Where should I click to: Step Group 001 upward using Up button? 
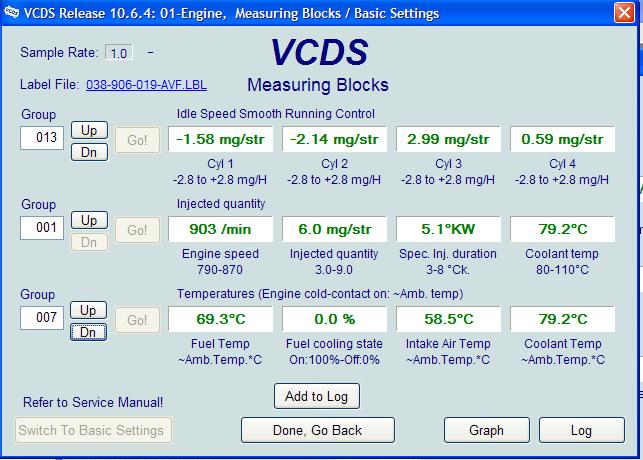tap(89, 220)
